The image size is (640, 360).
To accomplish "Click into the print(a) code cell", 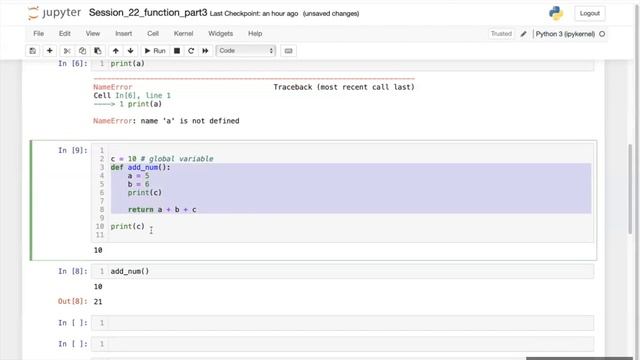I will click(x=342, y=64).
